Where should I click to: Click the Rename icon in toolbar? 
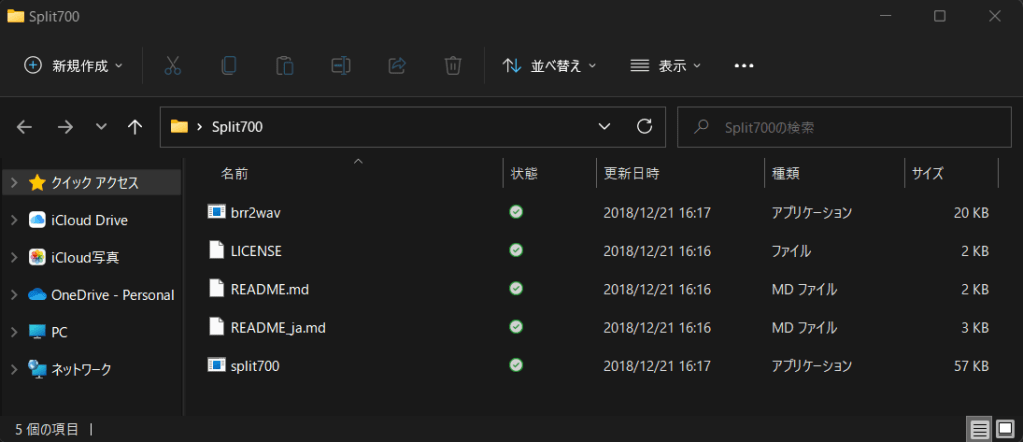coord(340,66)
